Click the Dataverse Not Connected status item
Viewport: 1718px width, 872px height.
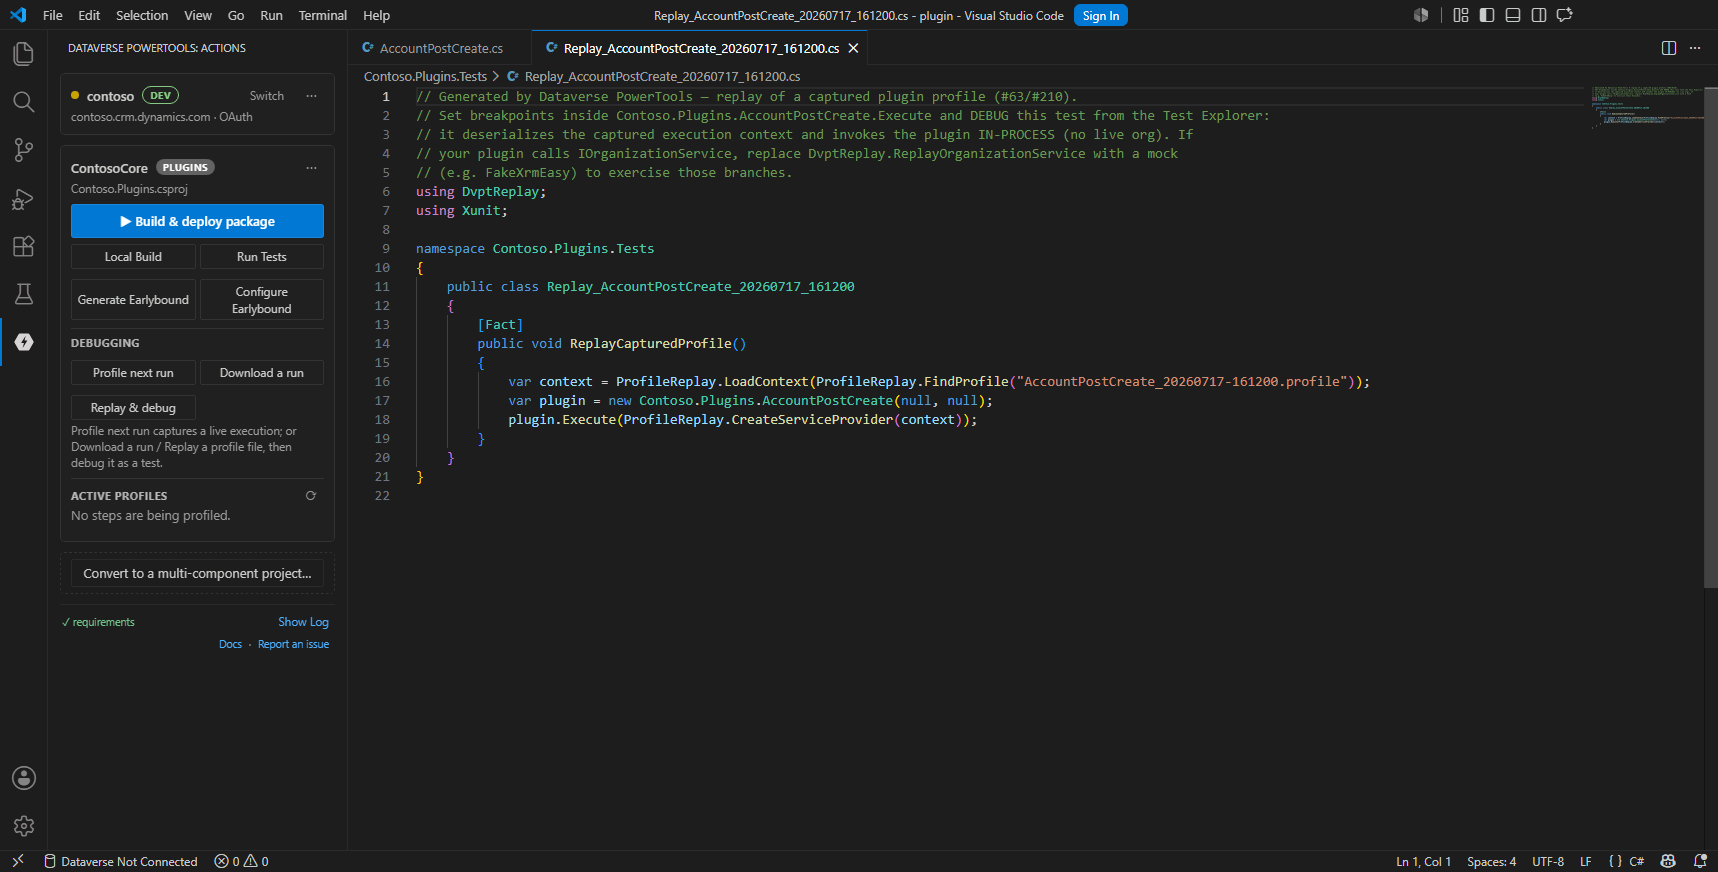pos(121,861)
